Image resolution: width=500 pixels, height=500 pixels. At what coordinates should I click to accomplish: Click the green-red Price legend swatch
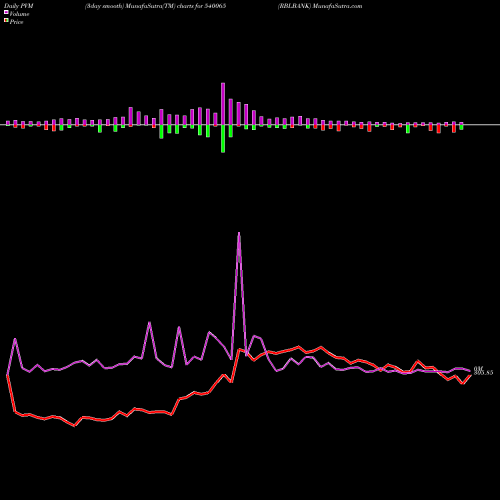[x=6, y=21]
